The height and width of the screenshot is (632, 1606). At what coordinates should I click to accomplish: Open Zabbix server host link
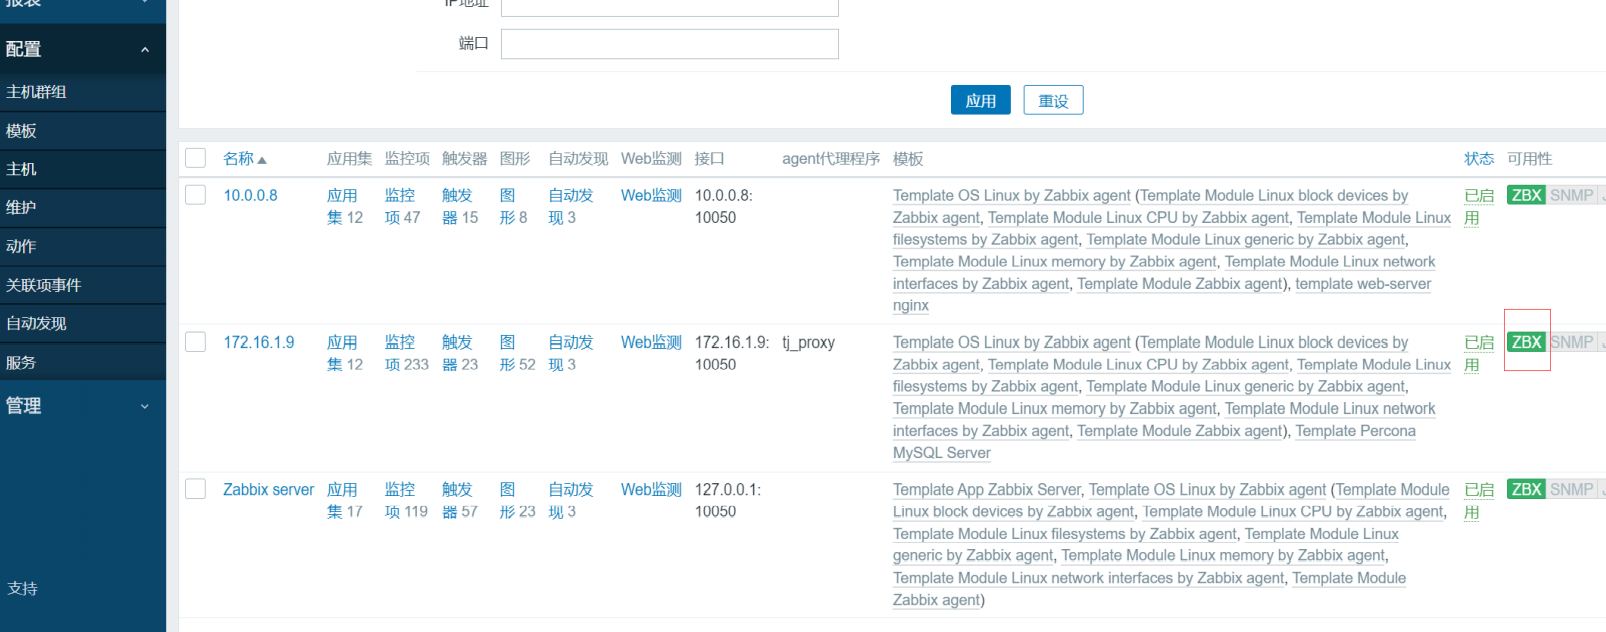[x=268, y=489]
